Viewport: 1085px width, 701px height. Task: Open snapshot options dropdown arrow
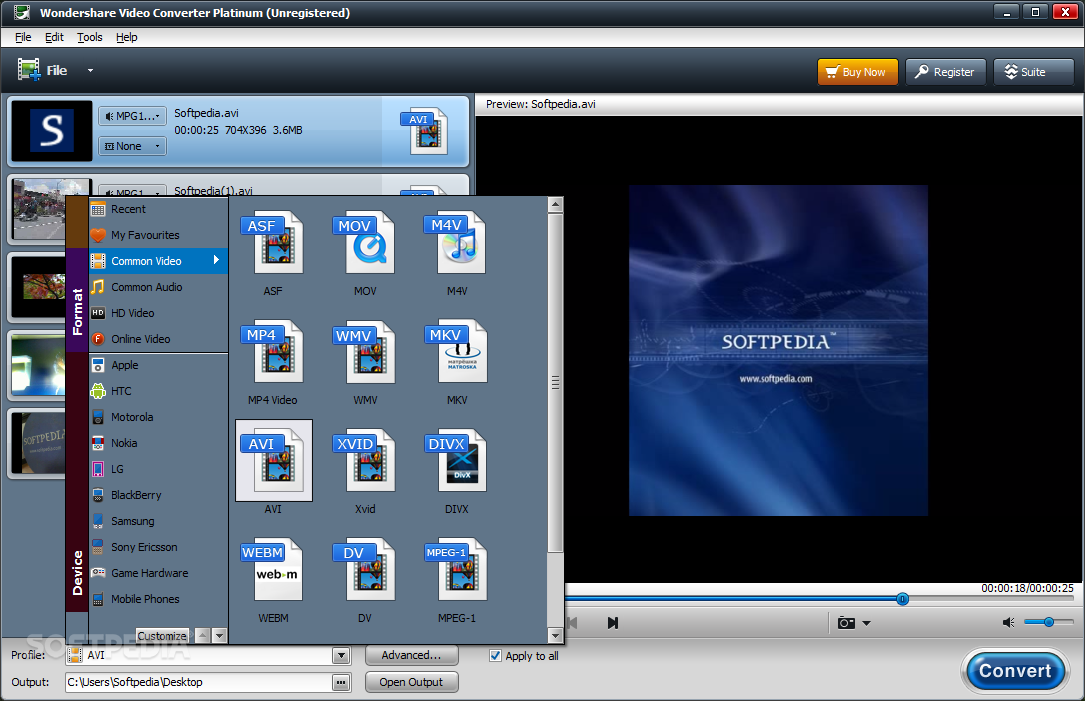(x=866, y=623)
